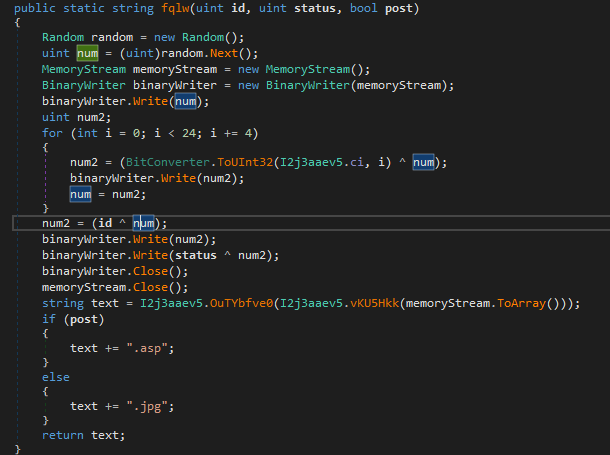Click BitConverter in the loop body
This screenshot has width=610, height=455.
[x=168, y=162]
